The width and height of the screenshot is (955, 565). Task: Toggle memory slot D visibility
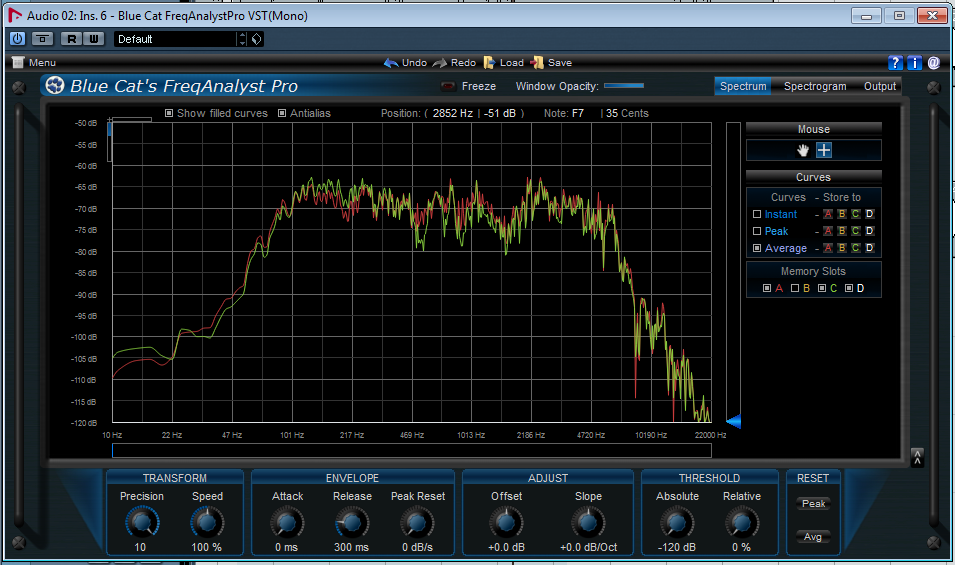coord(849,289)
